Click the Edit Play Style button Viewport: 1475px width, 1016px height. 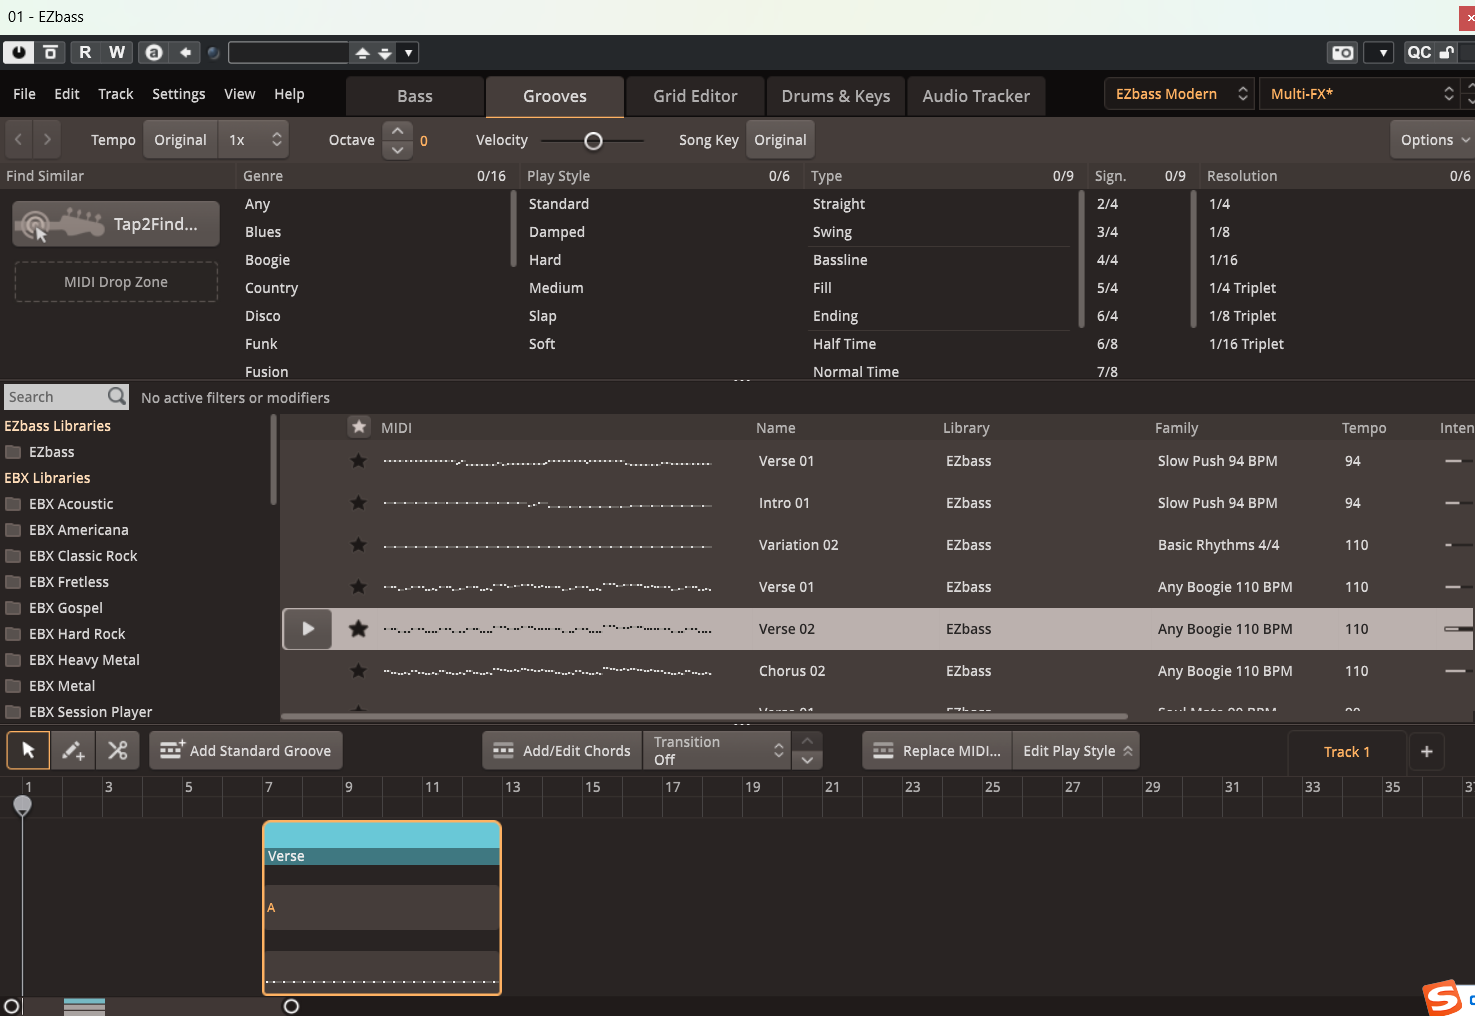point(1076,749)
